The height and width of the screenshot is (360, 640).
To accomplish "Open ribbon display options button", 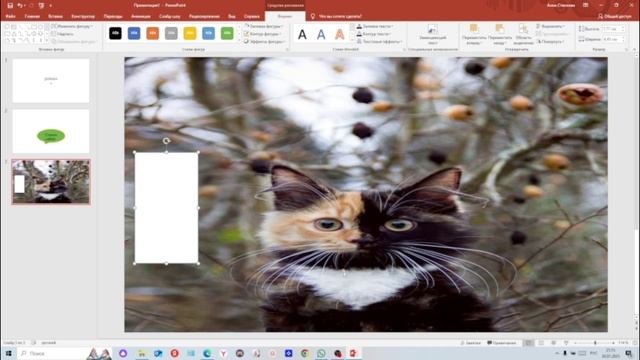I will [x=586, y=5].
